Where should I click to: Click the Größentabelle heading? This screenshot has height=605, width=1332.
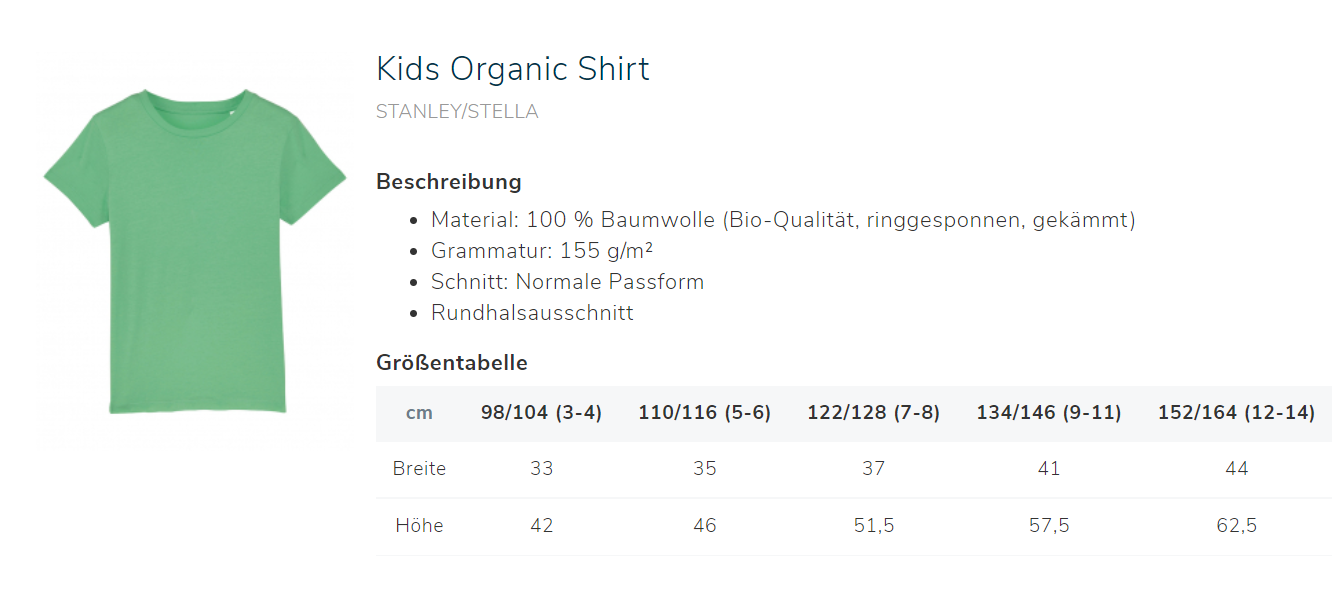click(x=452, y=363)
